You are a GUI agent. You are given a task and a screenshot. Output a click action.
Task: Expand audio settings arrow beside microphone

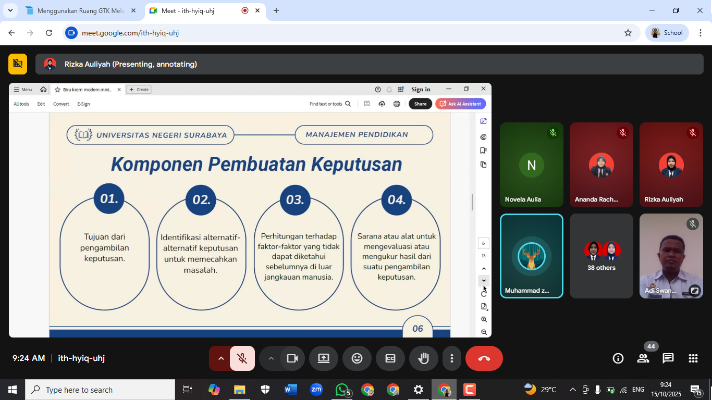click(220, 358)
